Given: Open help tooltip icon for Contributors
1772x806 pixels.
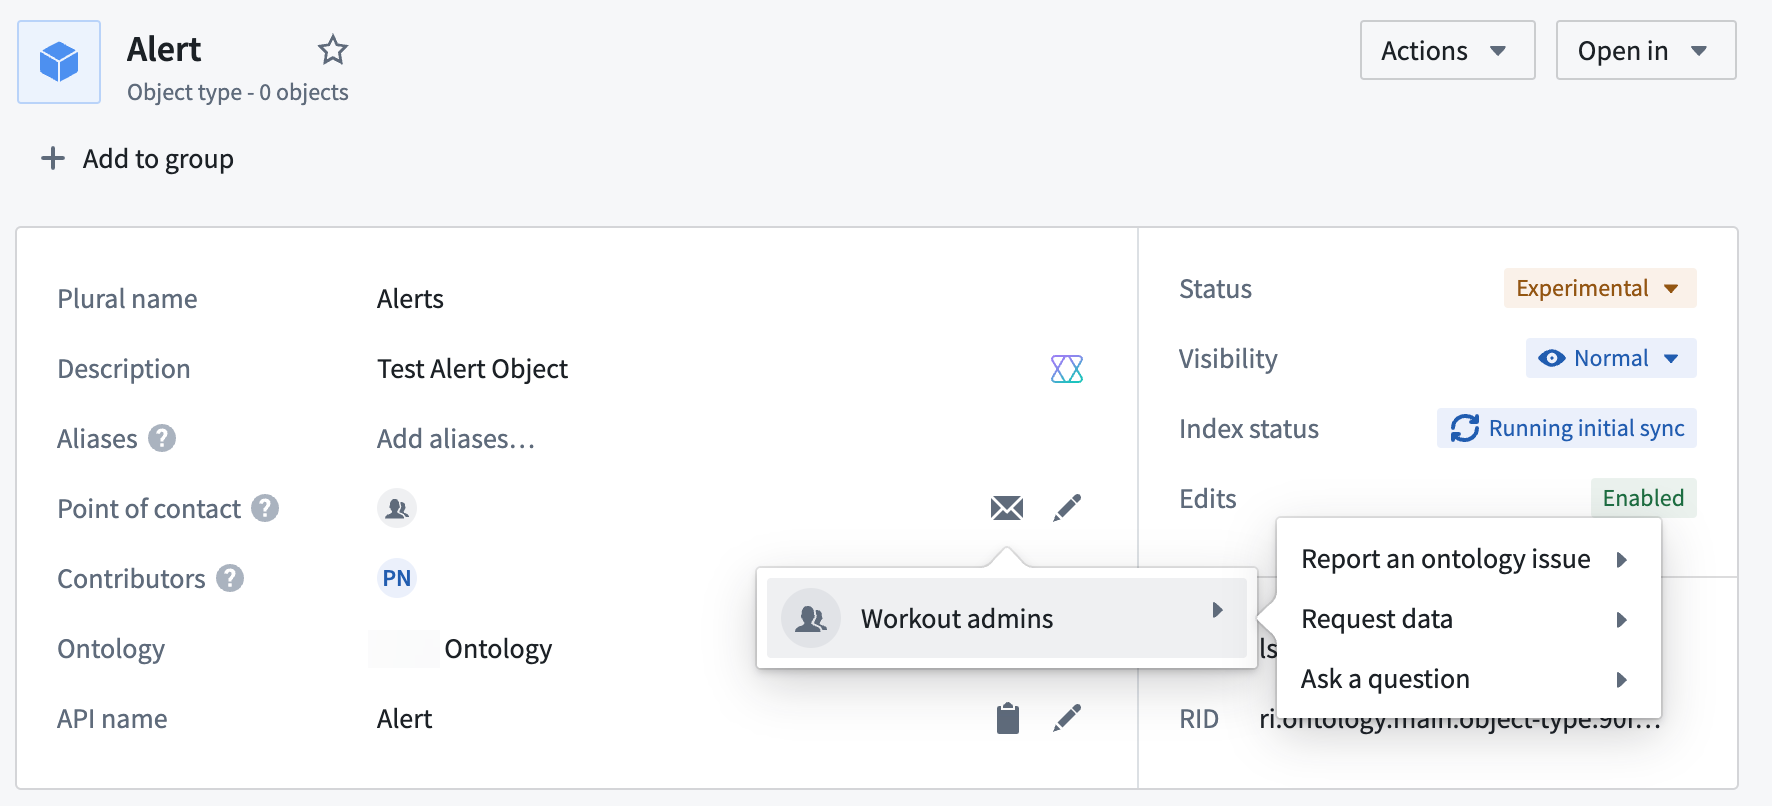Looking at the screenshot, I should [230, 578].
